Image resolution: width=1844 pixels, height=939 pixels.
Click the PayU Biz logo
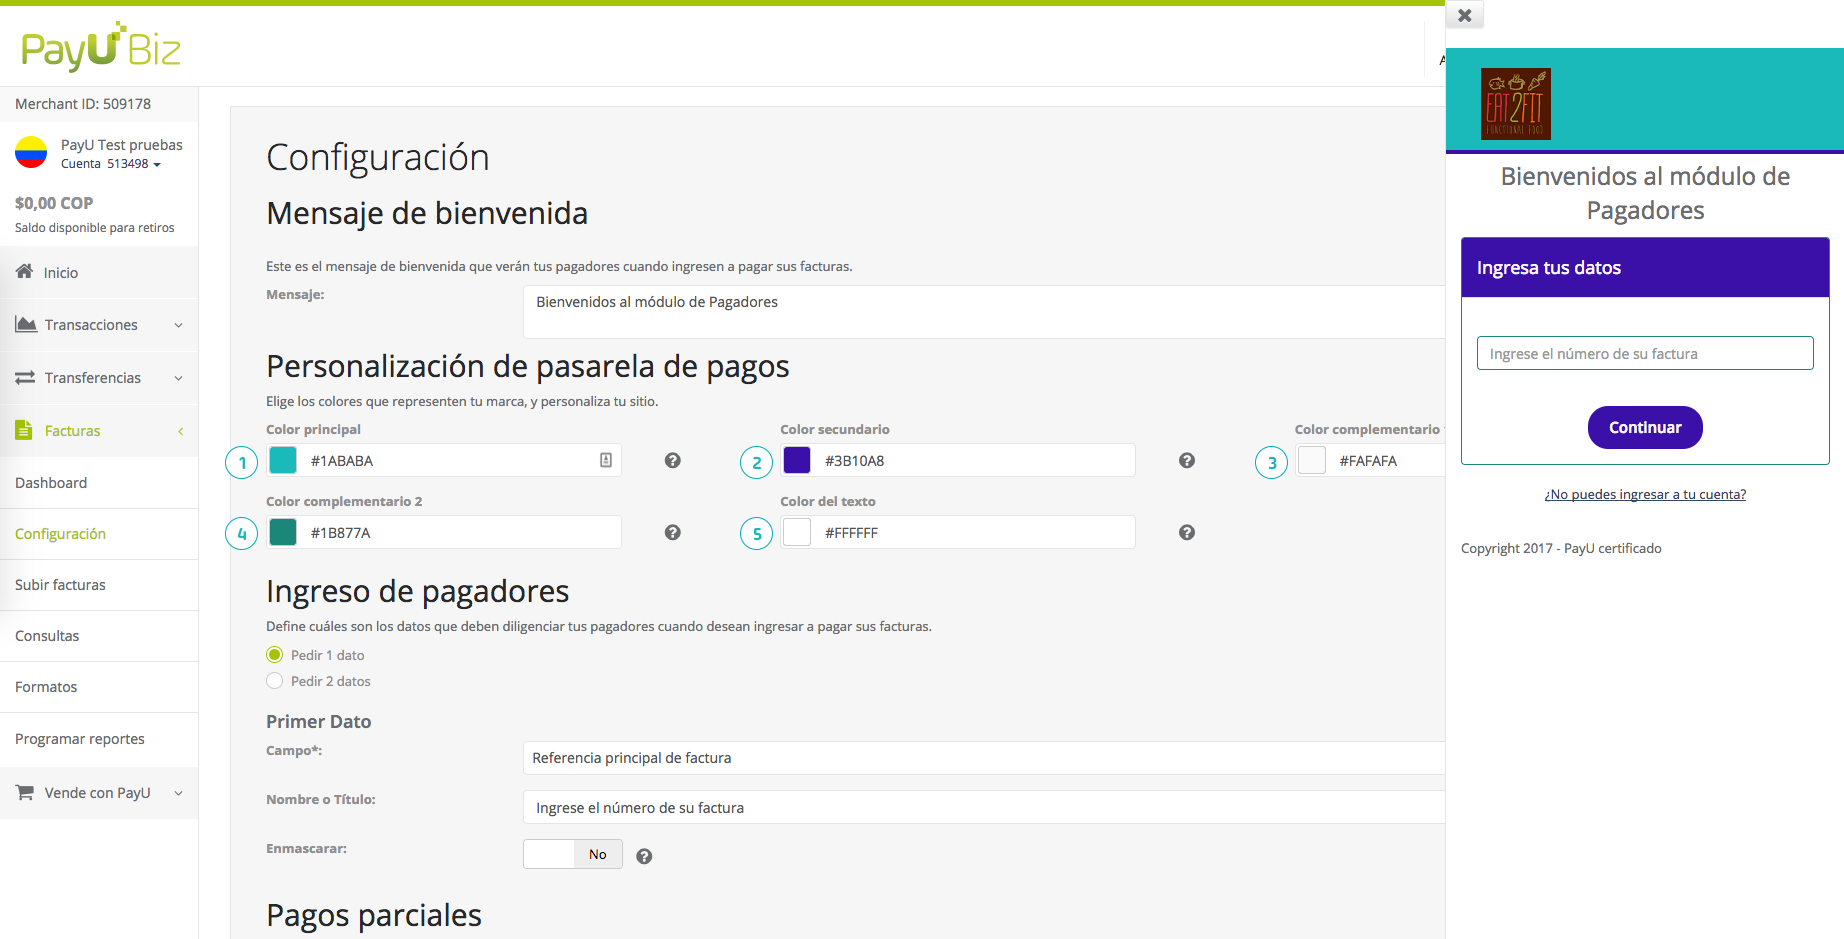[x=98, y=46]
